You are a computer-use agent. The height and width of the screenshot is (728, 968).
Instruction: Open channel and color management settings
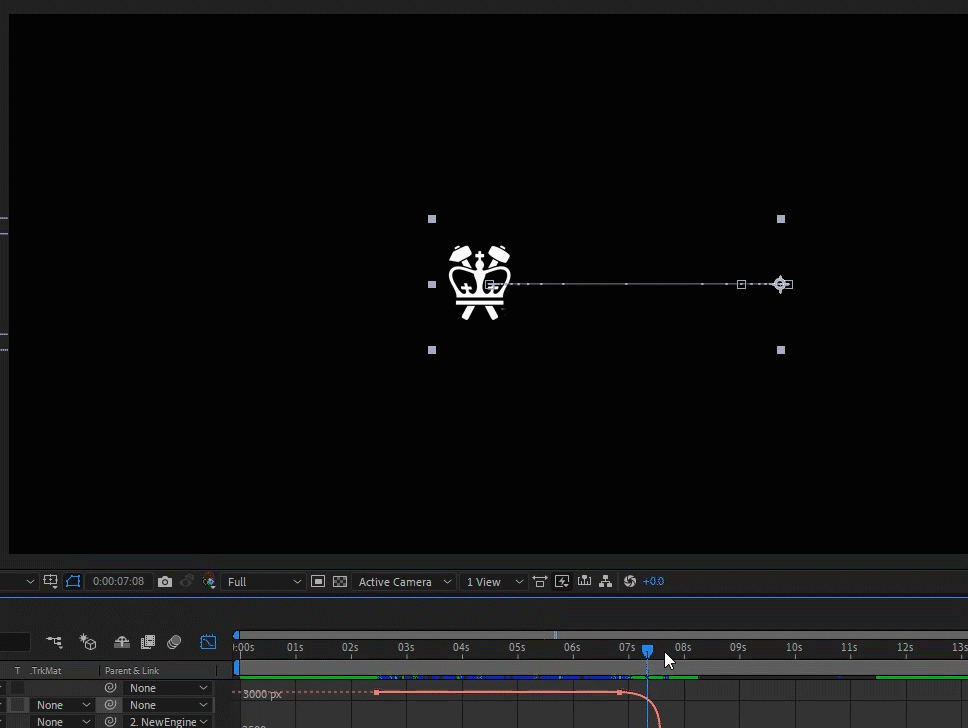[209, 582]
